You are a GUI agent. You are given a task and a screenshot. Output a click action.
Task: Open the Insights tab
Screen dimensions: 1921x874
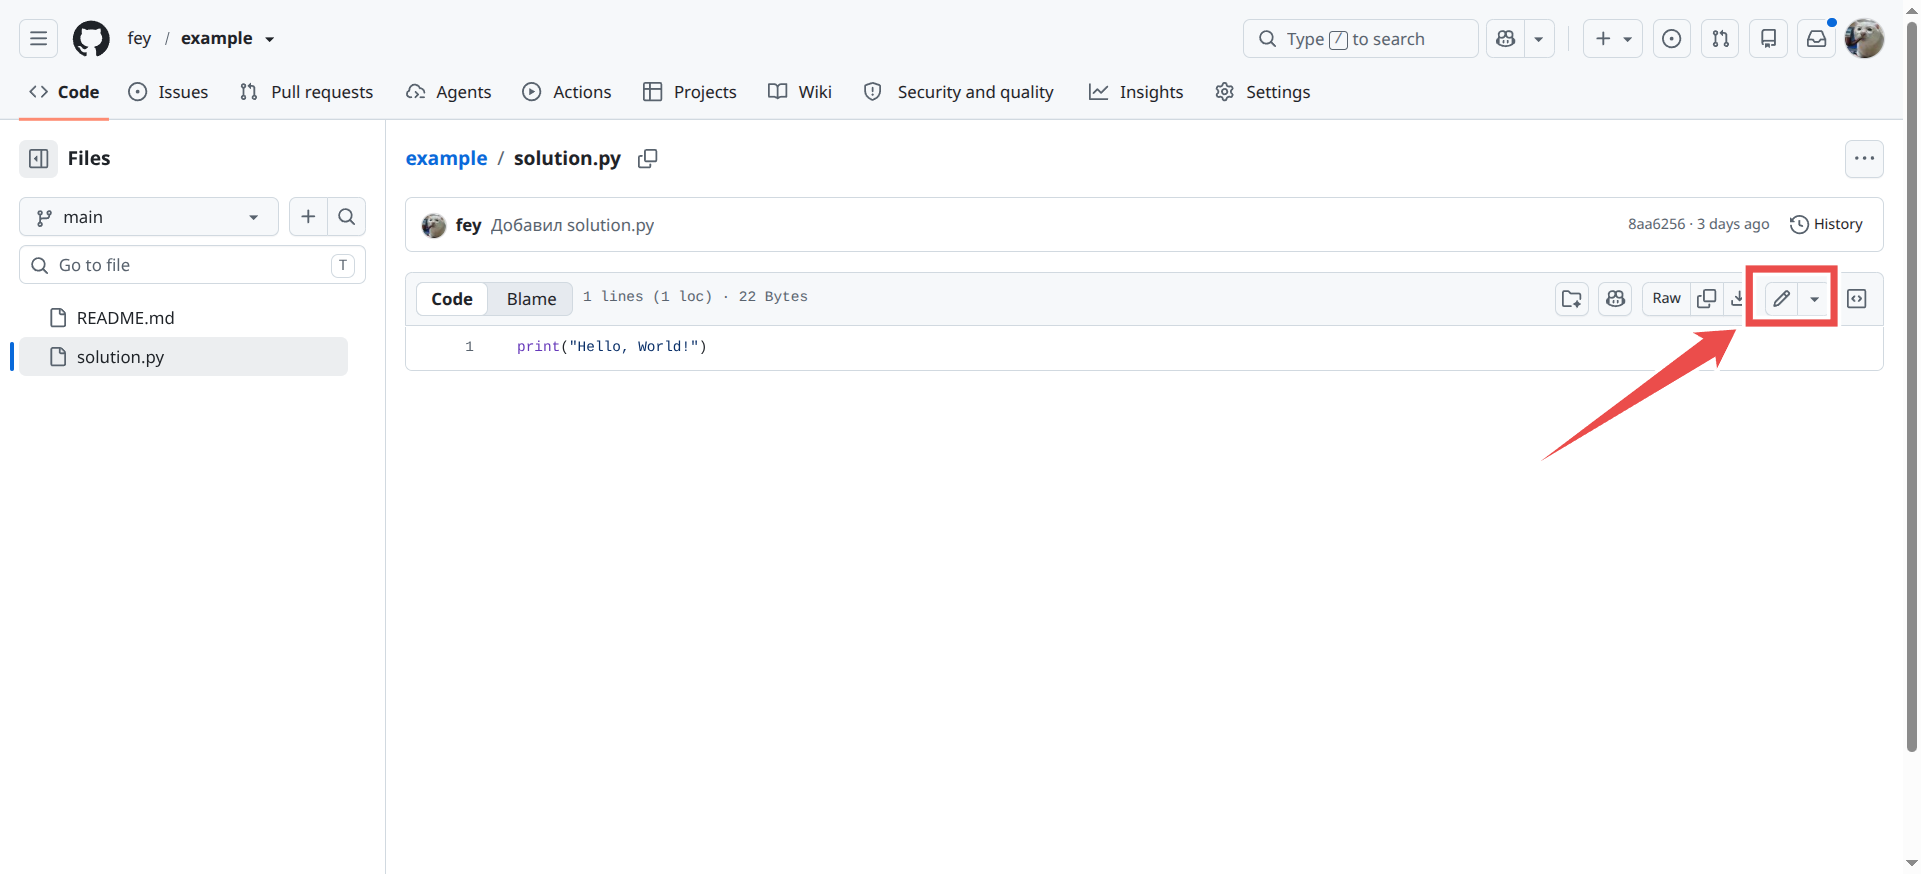click(x=1136, y=92)
